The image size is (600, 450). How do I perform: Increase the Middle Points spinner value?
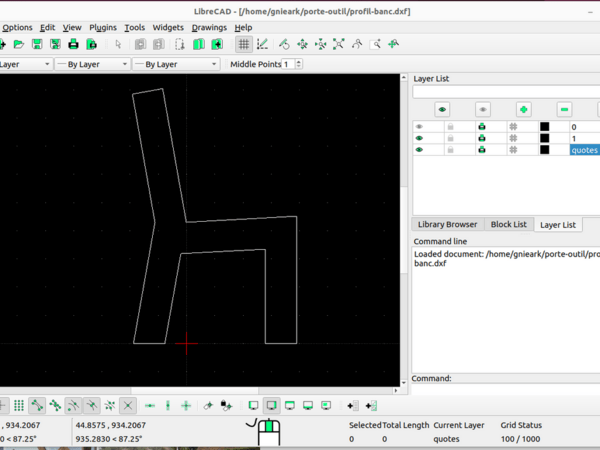(x=297, y=61)
